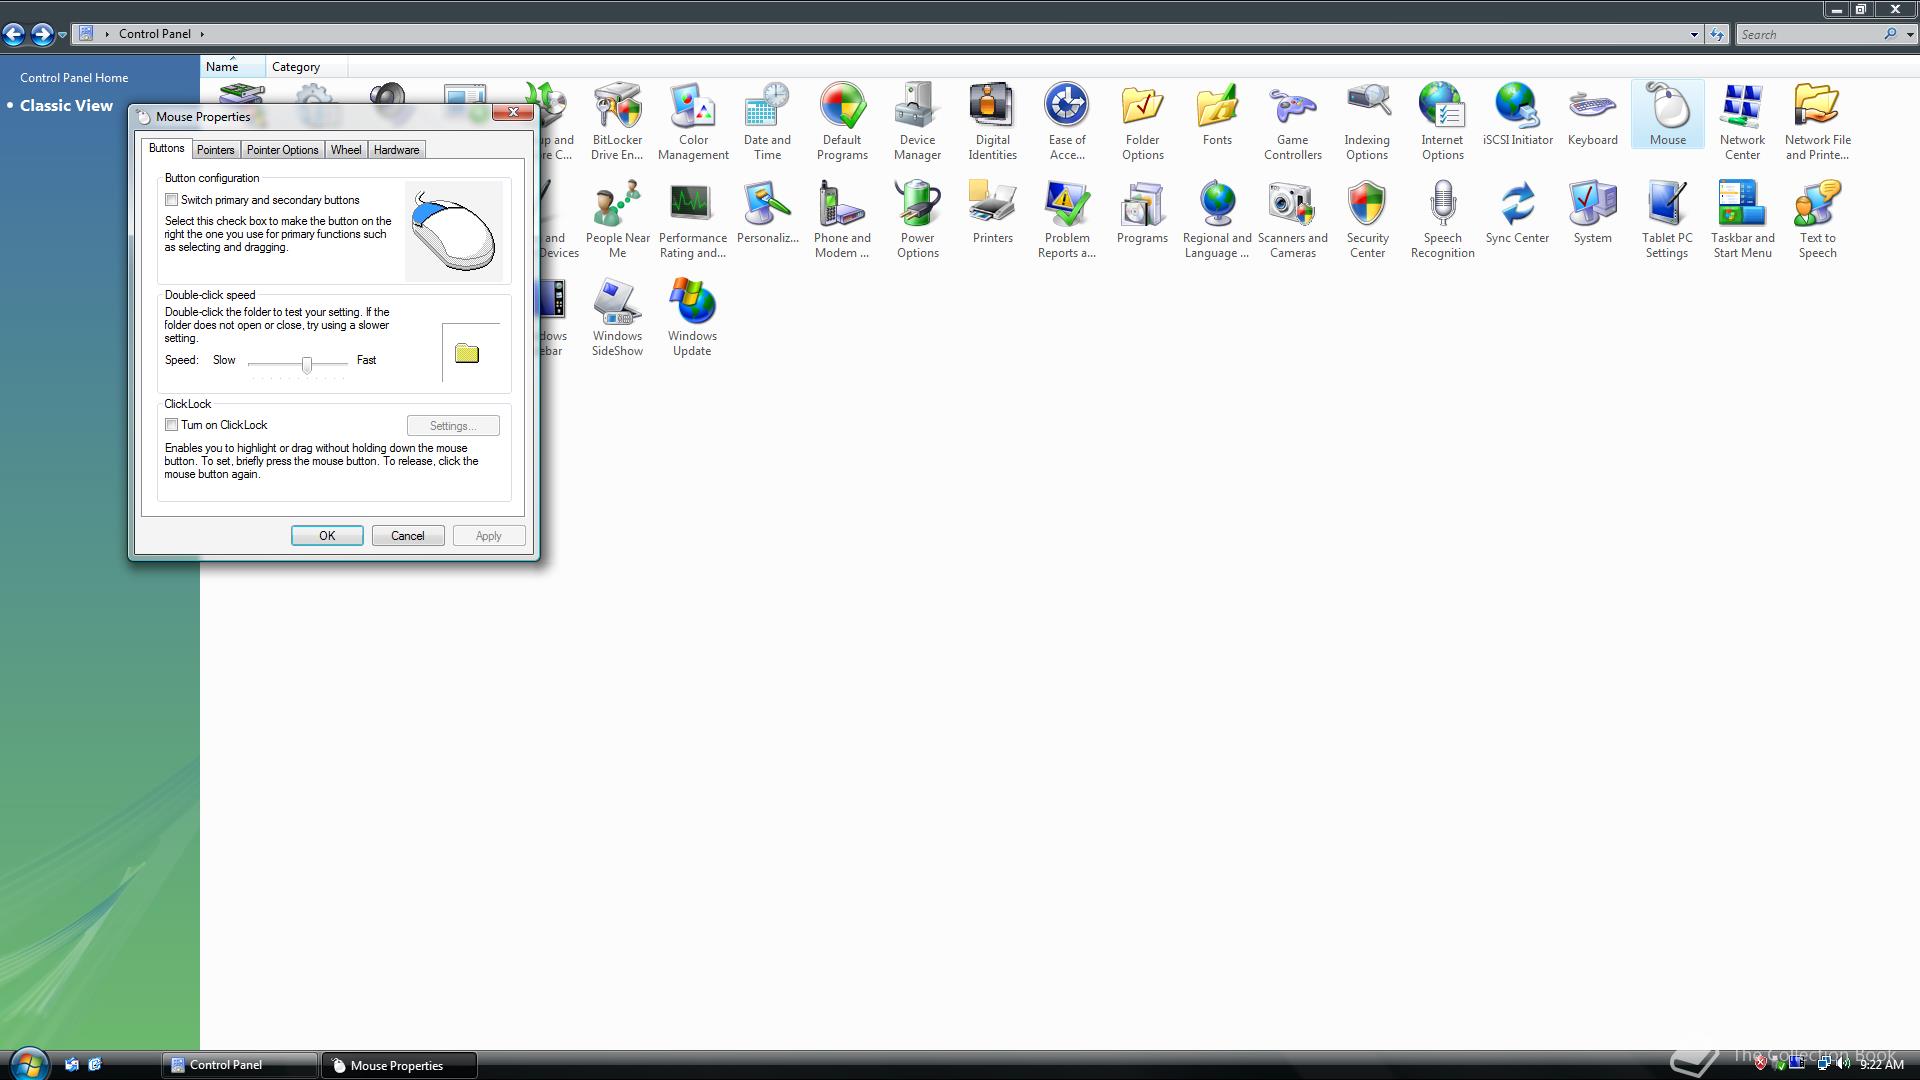Screen dimensions: 1920x1080
Task: Open Network Center
Action: tap(1742, 121)
